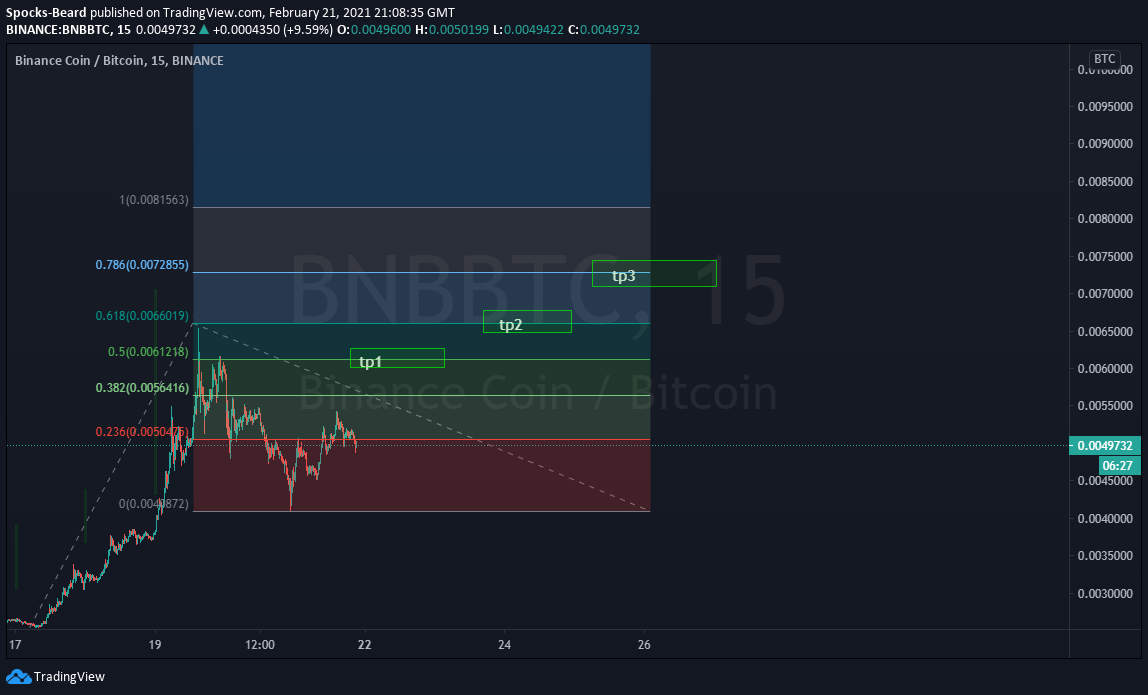
Task: Click the 0.0060000 price axis label
Action: click(1105, 368)
